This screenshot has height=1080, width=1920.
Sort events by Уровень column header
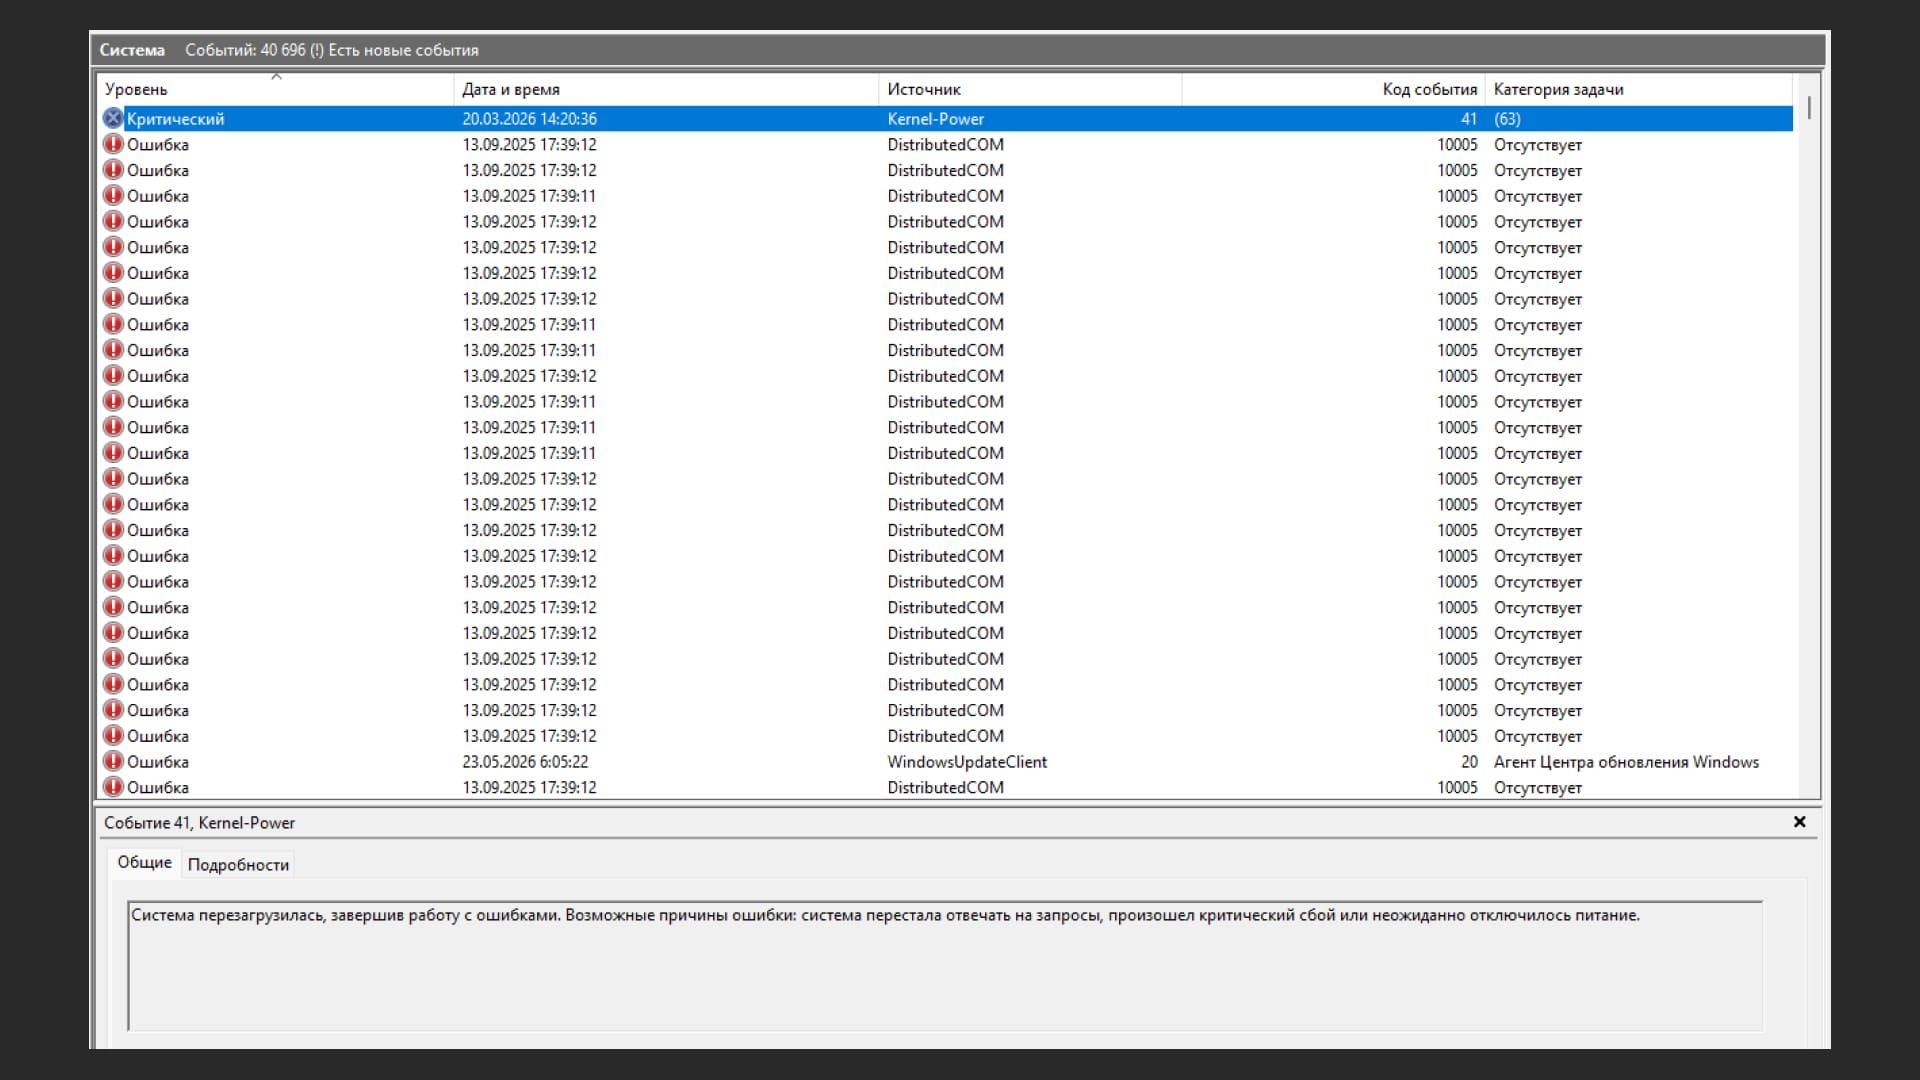275,89
